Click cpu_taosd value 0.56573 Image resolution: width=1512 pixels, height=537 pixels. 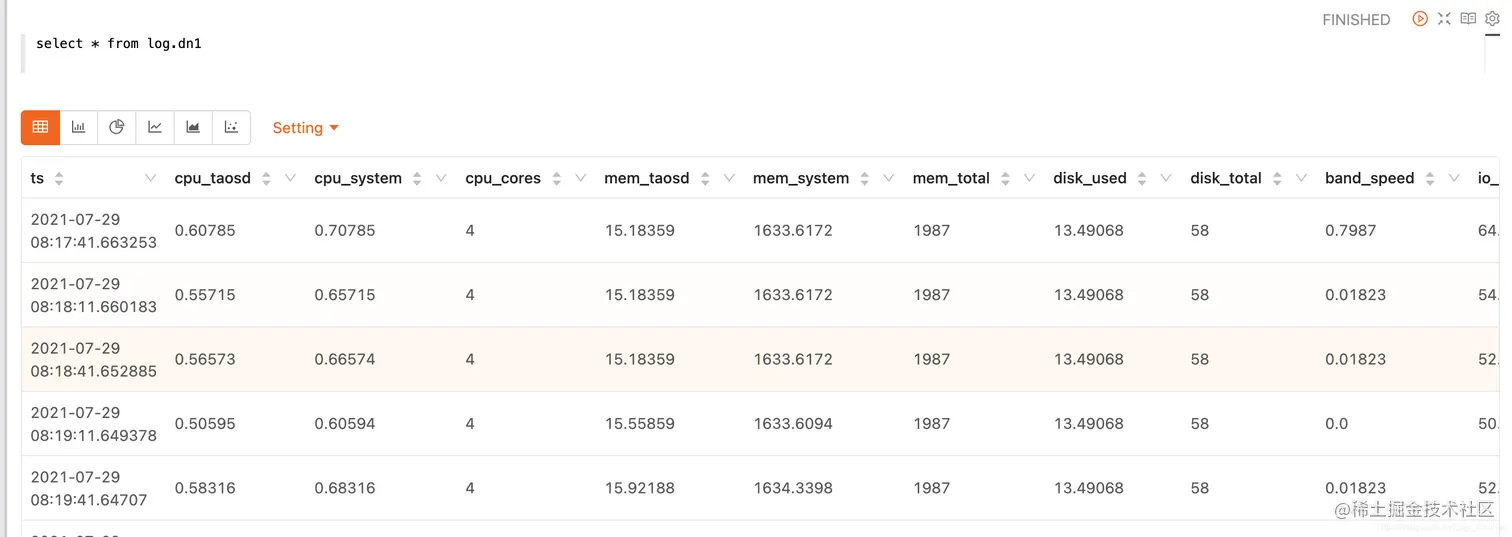[x=205, y=359]
